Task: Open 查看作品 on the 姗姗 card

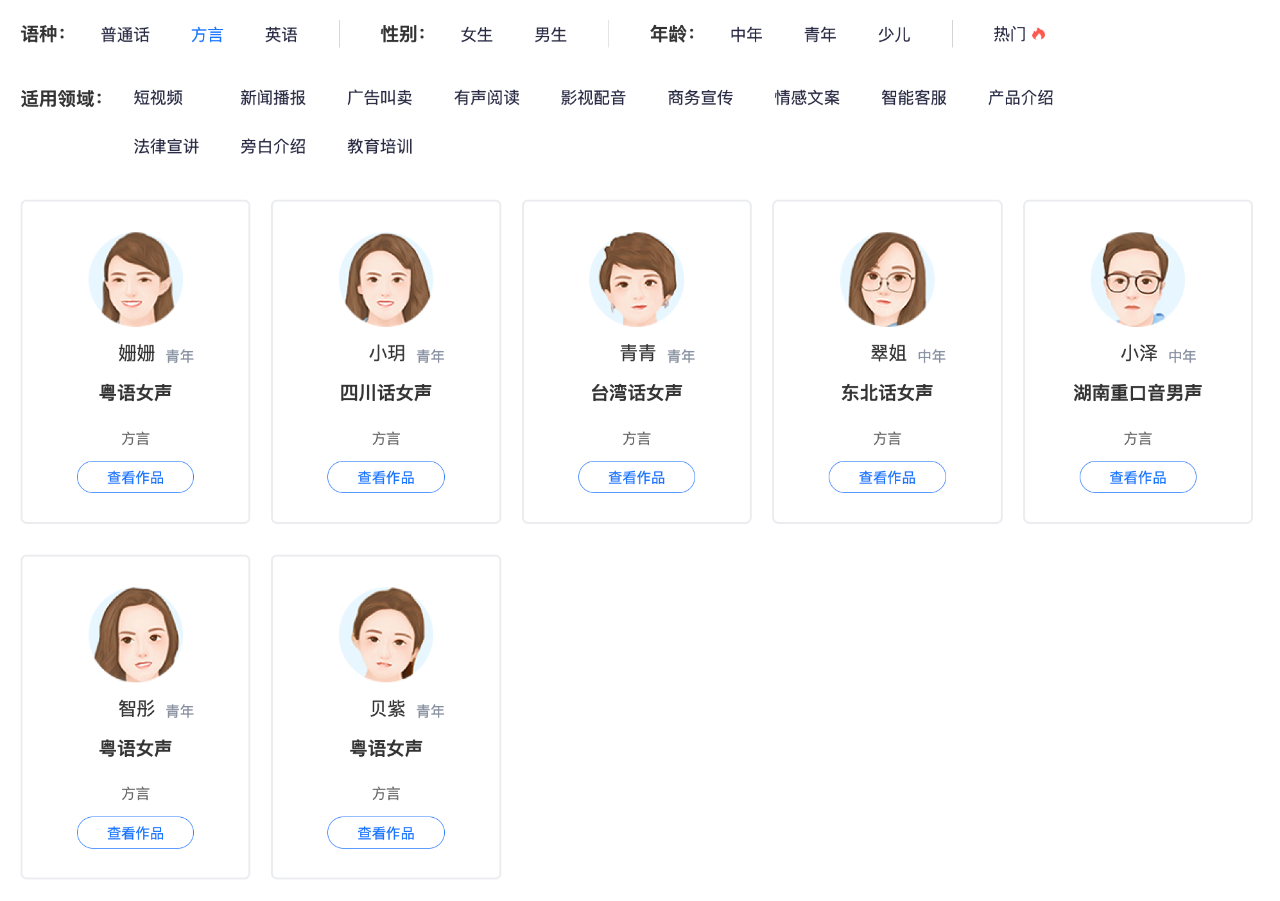Action: click(x=135, y=477)
